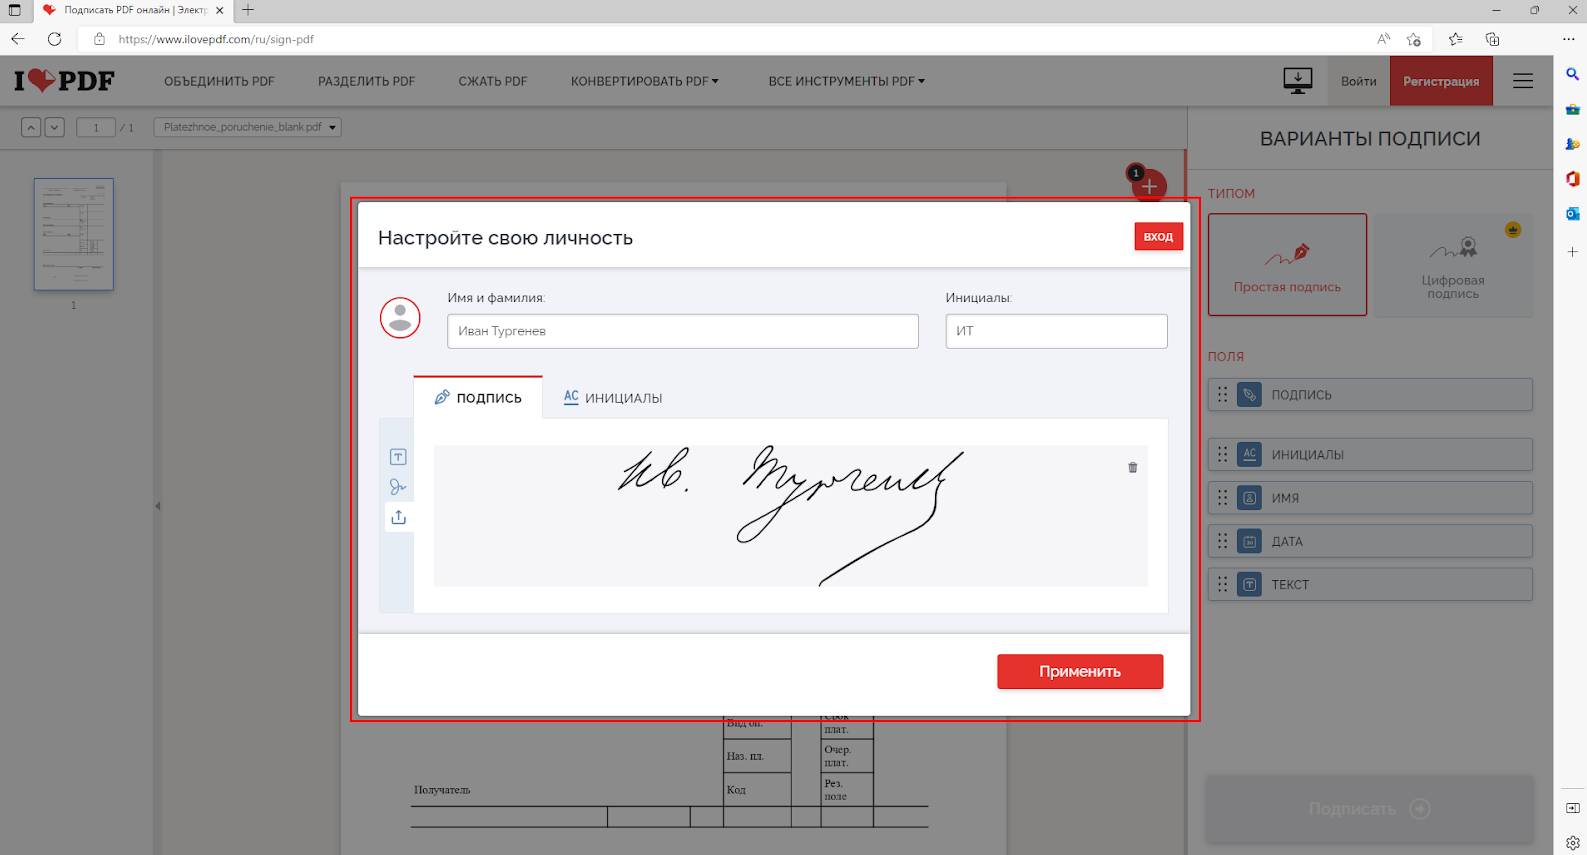Click the Инициалы input field
Screen dimensions: 1587x855
(x=1056, y=331)
